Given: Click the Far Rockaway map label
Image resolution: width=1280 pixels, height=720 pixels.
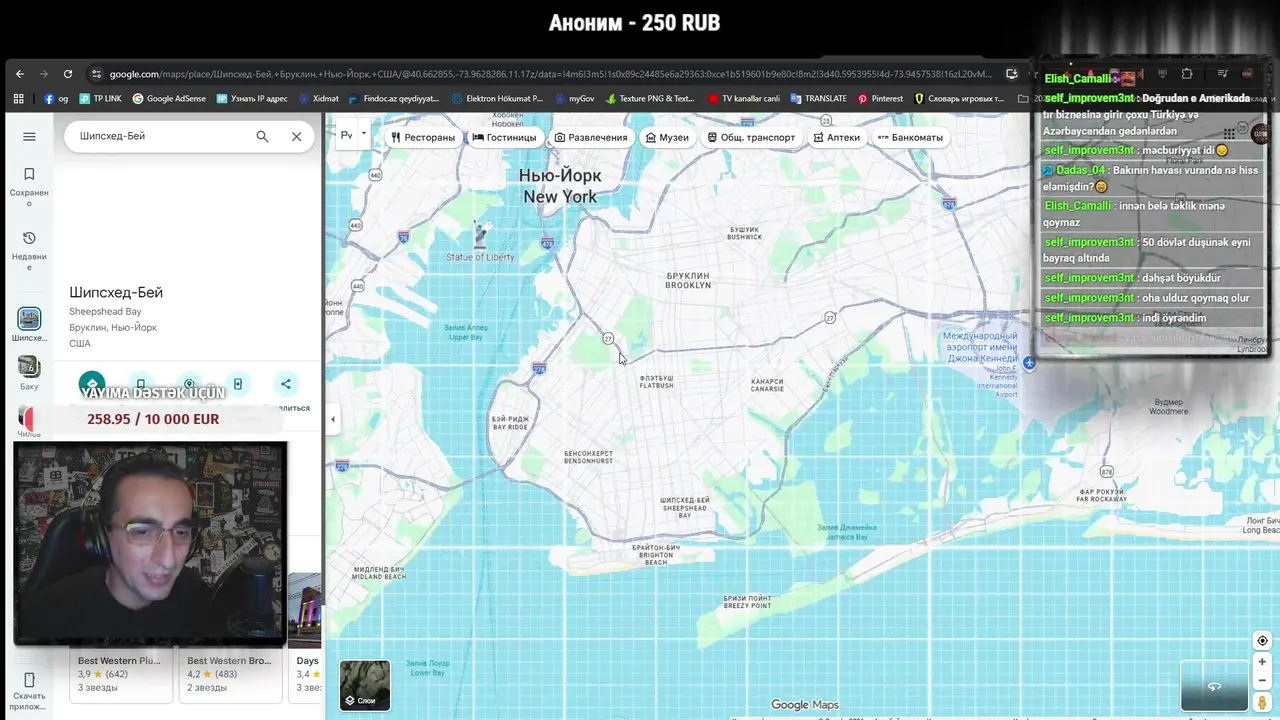Looking at the screenshot, I should tap(1103, 497).
